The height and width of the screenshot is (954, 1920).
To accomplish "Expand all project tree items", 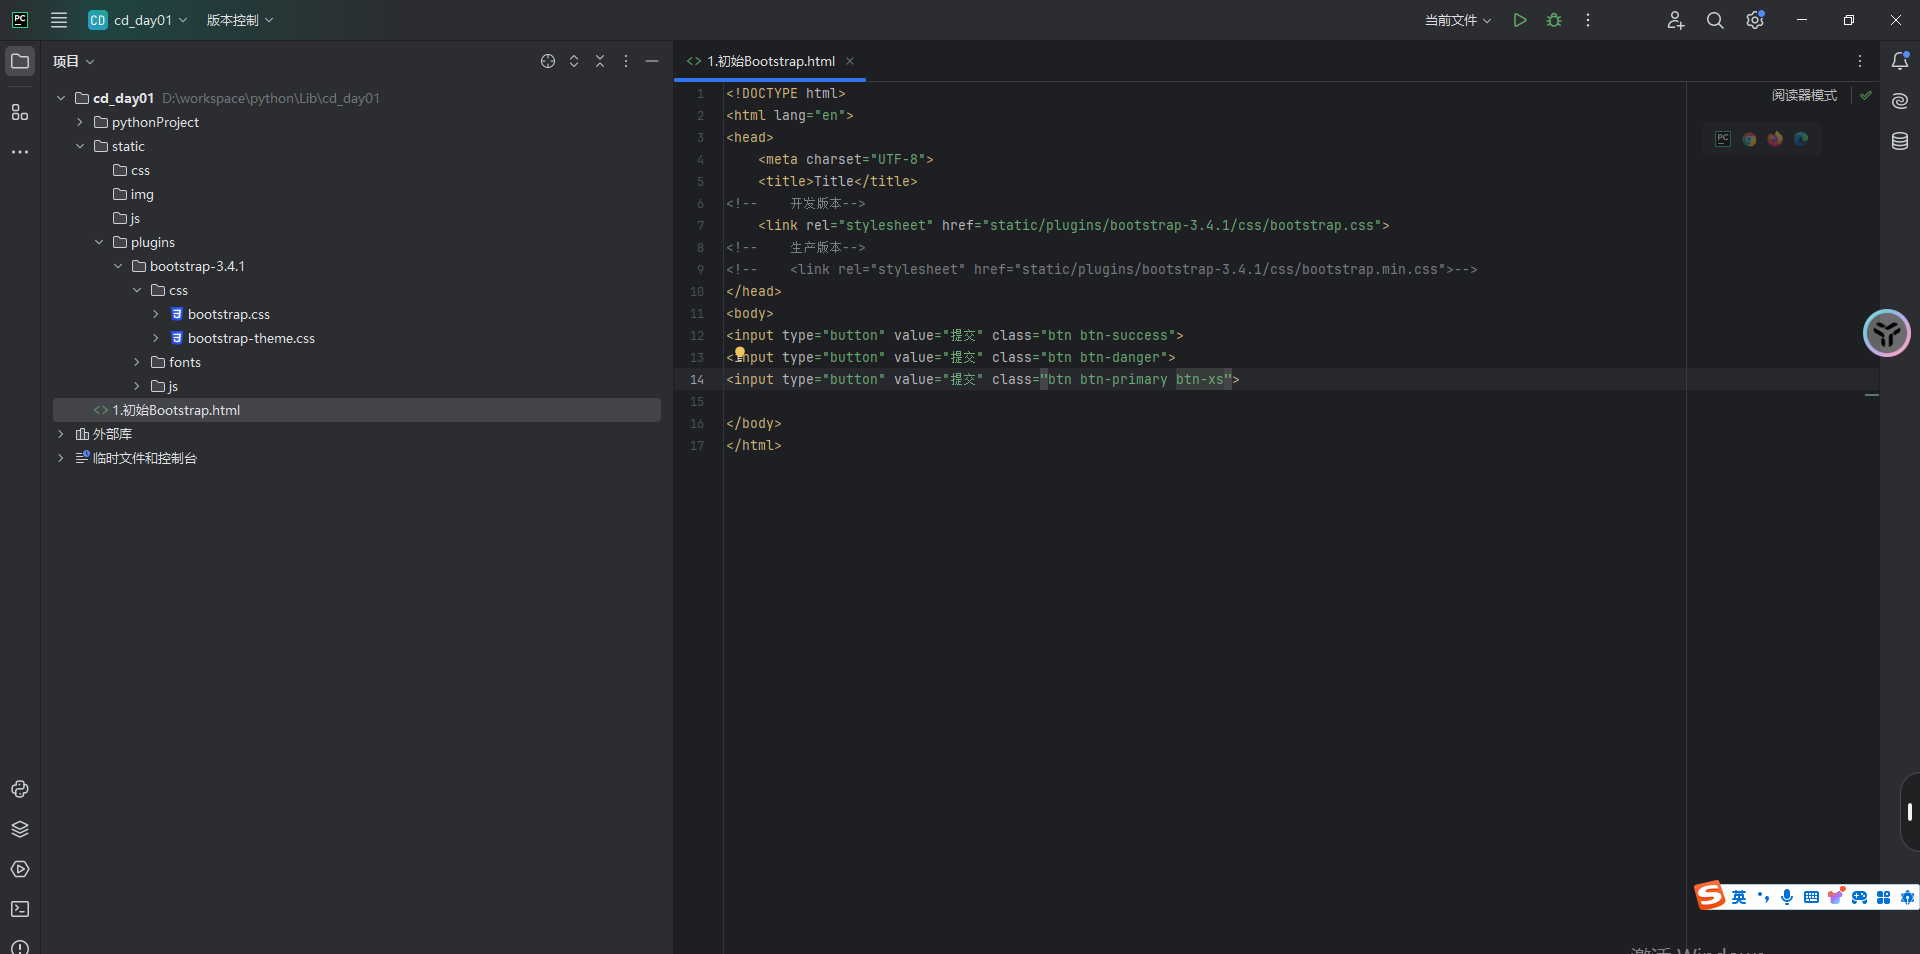I will coord(574,61).
